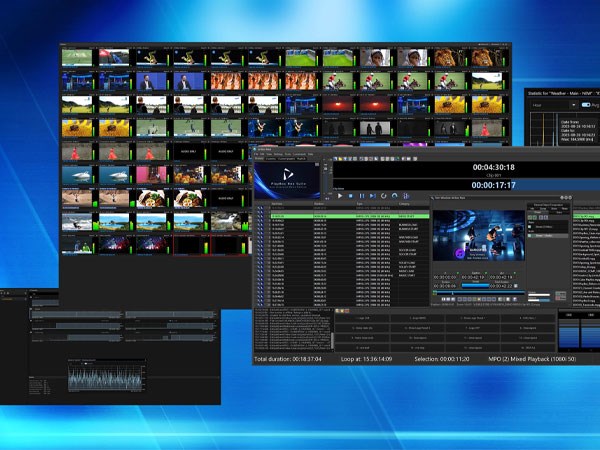Click the Selection 00:00:11:20 status entry

[x=442, y=359]
